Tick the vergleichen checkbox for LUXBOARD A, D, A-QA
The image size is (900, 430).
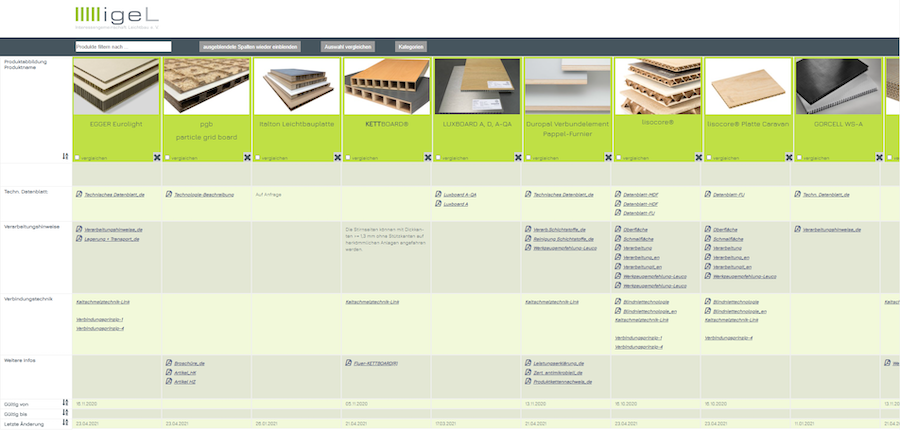pos(439,157)
